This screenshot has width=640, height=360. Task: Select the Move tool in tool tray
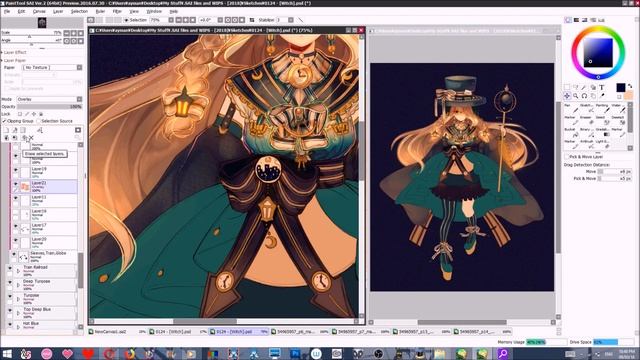coord(567,96)
